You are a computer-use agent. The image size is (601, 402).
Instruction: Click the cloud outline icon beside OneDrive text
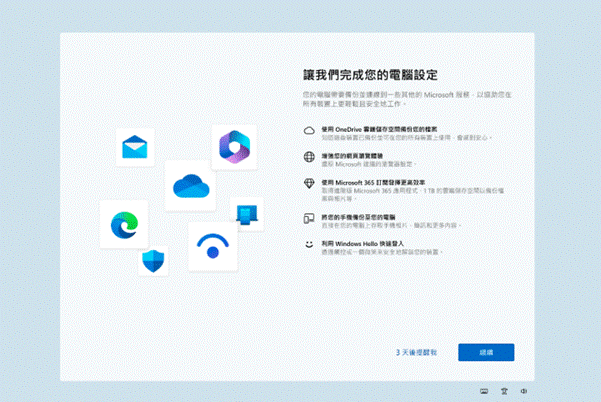tap(309, 131)
